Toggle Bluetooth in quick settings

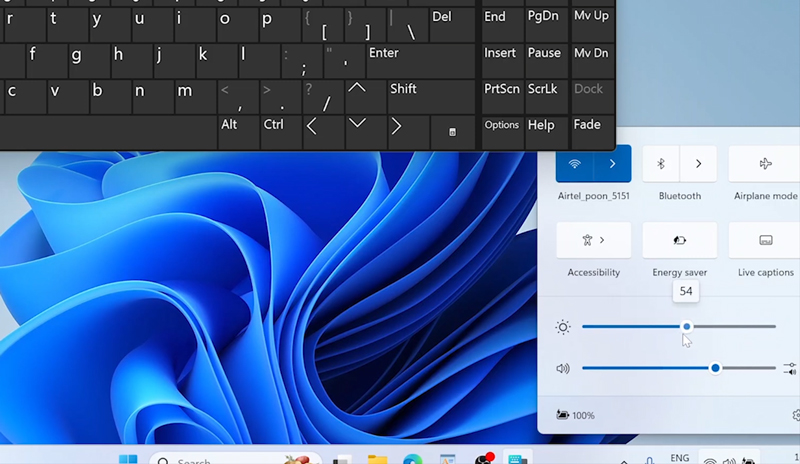(x=661, y=164)
